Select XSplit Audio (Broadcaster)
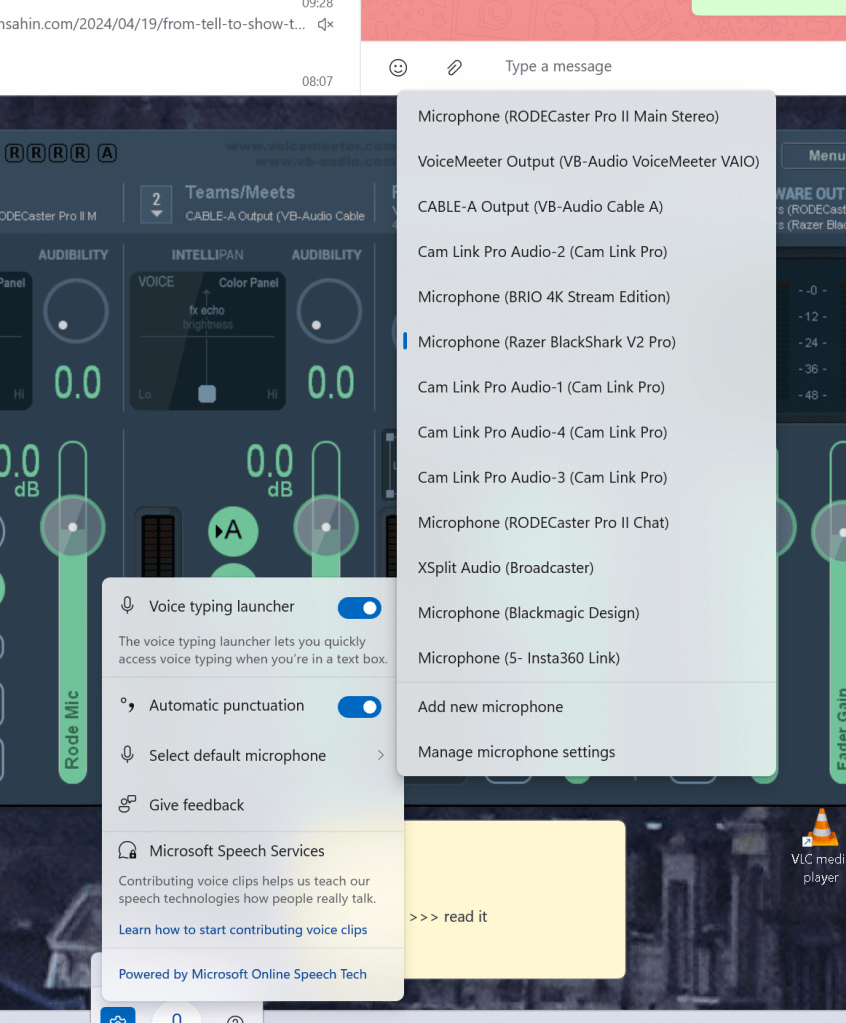Image resolution: width=846 pixels, height=1023 pixels. pos(586,568)
